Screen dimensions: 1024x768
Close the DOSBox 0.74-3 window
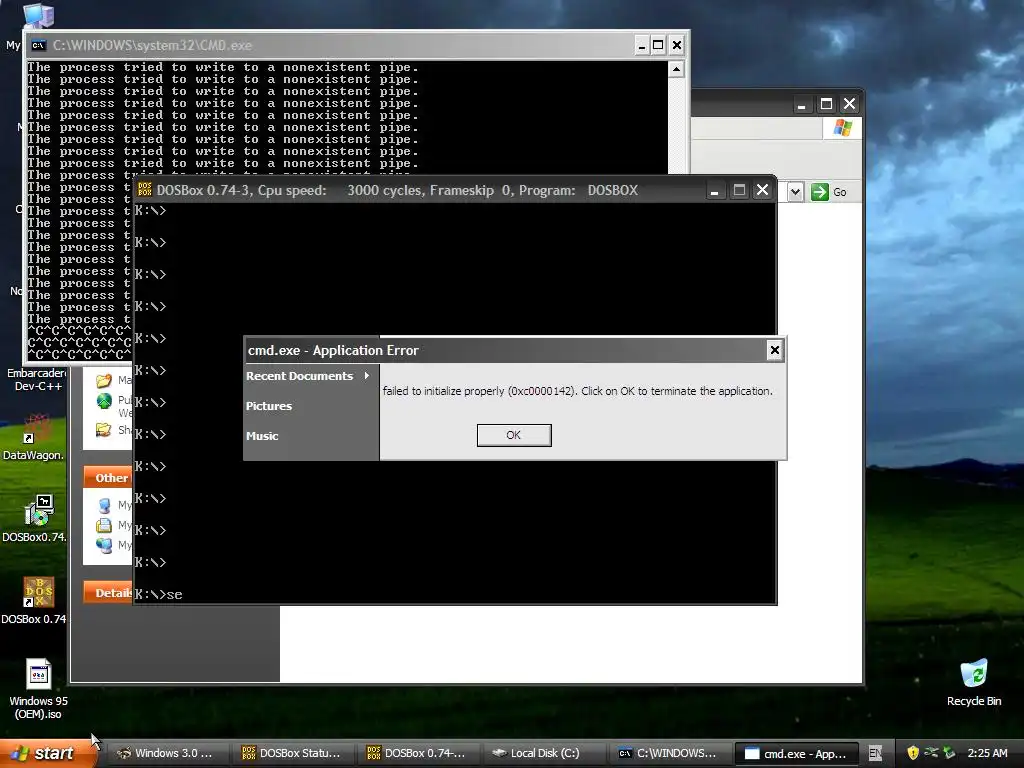762,191
